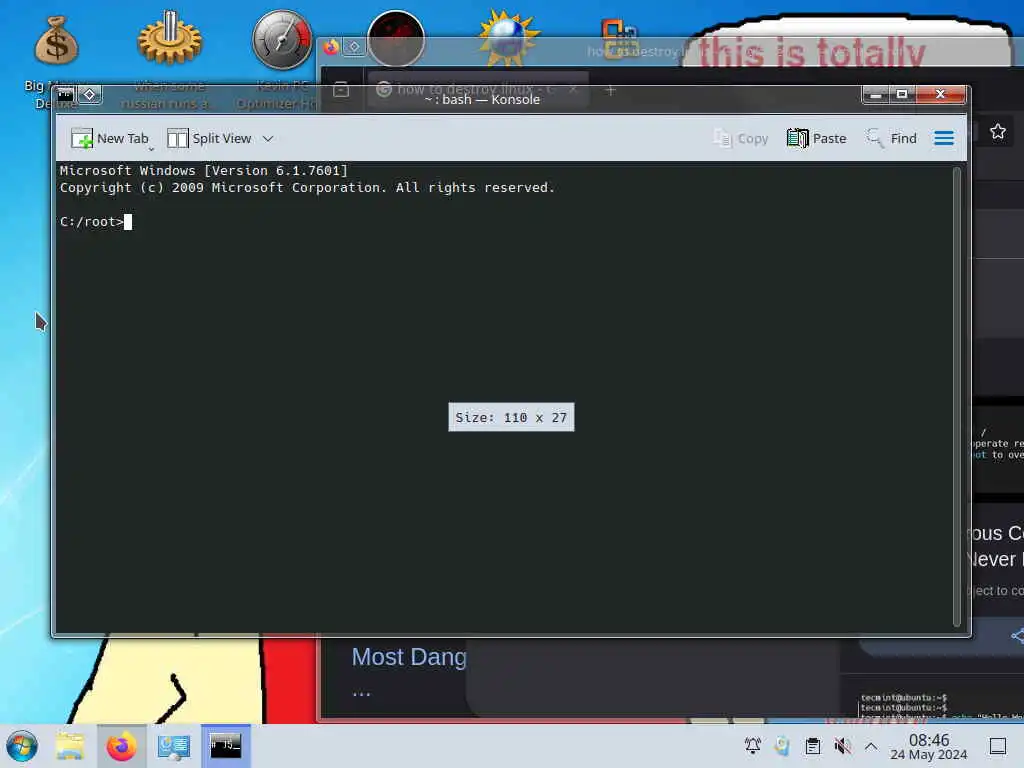Click the Konsole window menu icon
Screen dimensions: 1024x768
coord(66,95)
